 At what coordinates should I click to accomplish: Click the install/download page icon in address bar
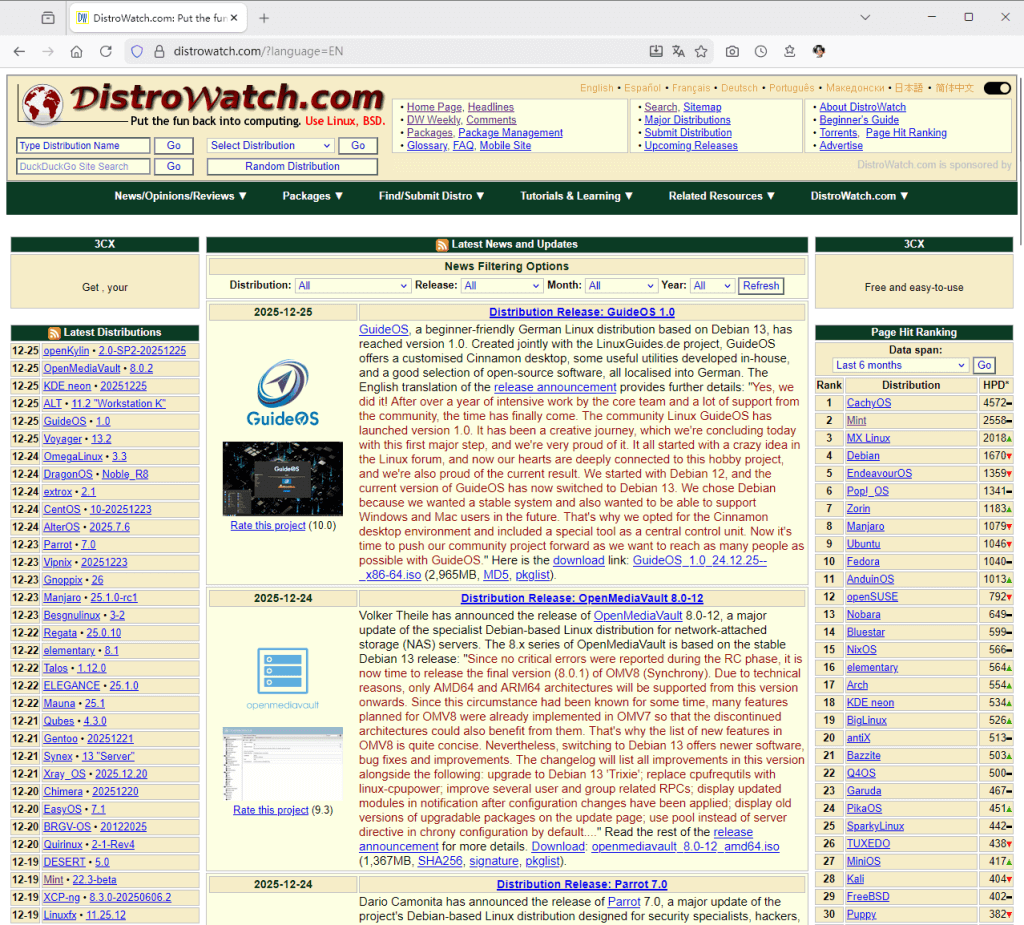tap(656, 51)
